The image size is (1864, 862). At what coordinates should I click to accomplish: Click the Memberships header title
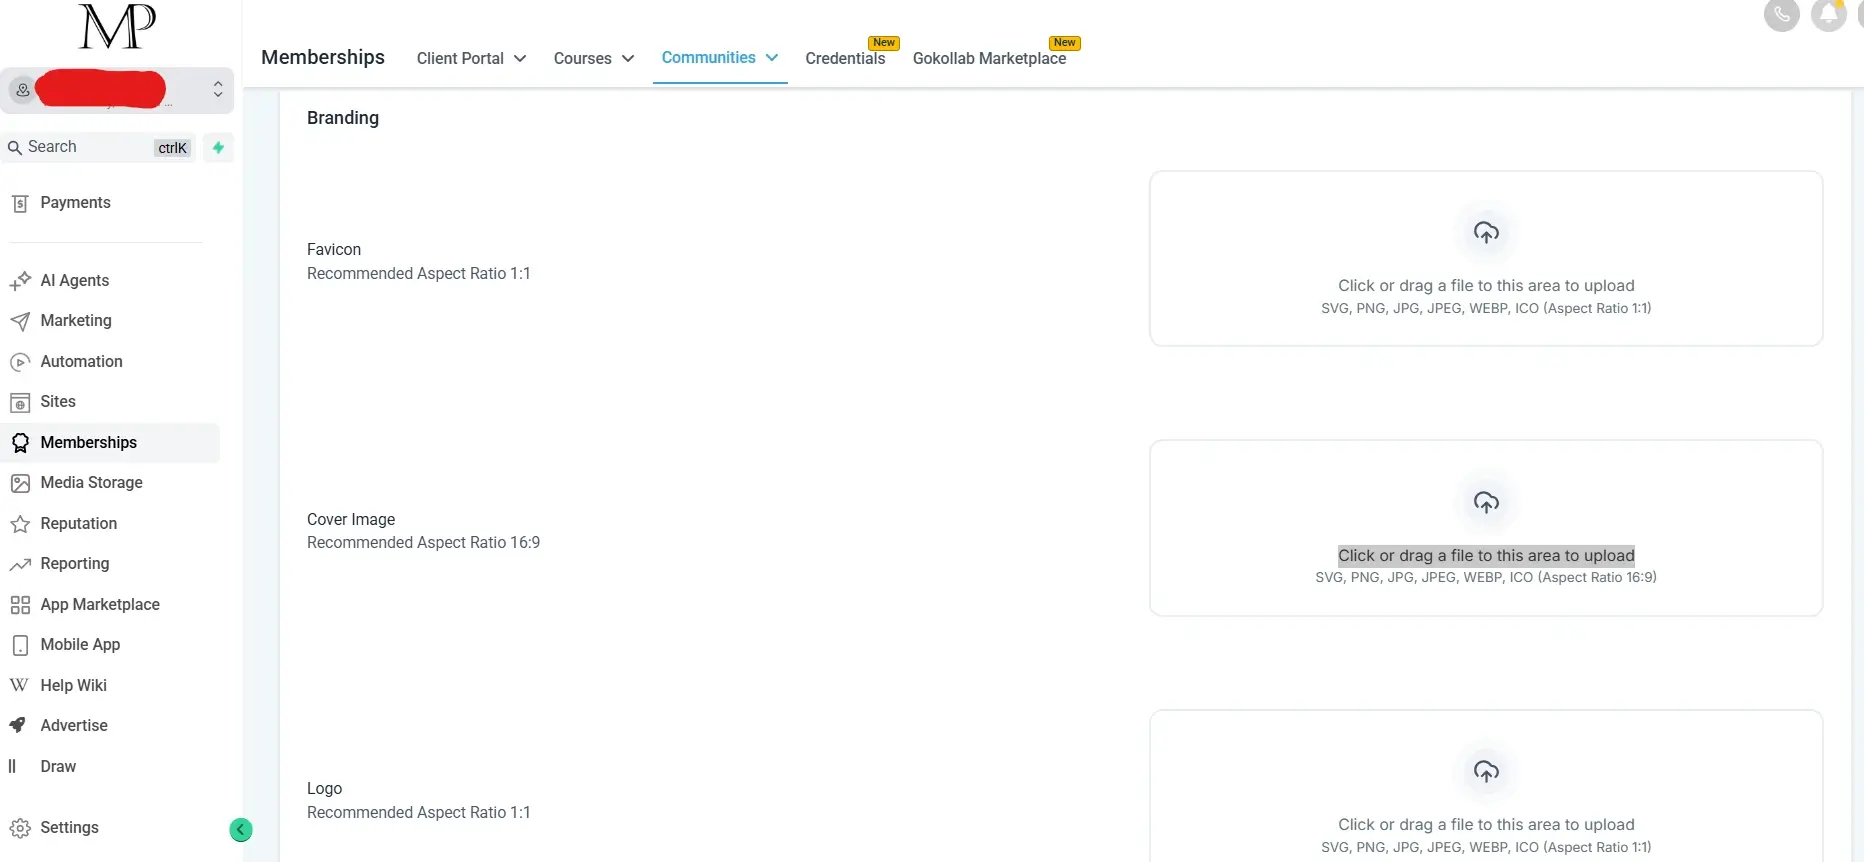323,57
